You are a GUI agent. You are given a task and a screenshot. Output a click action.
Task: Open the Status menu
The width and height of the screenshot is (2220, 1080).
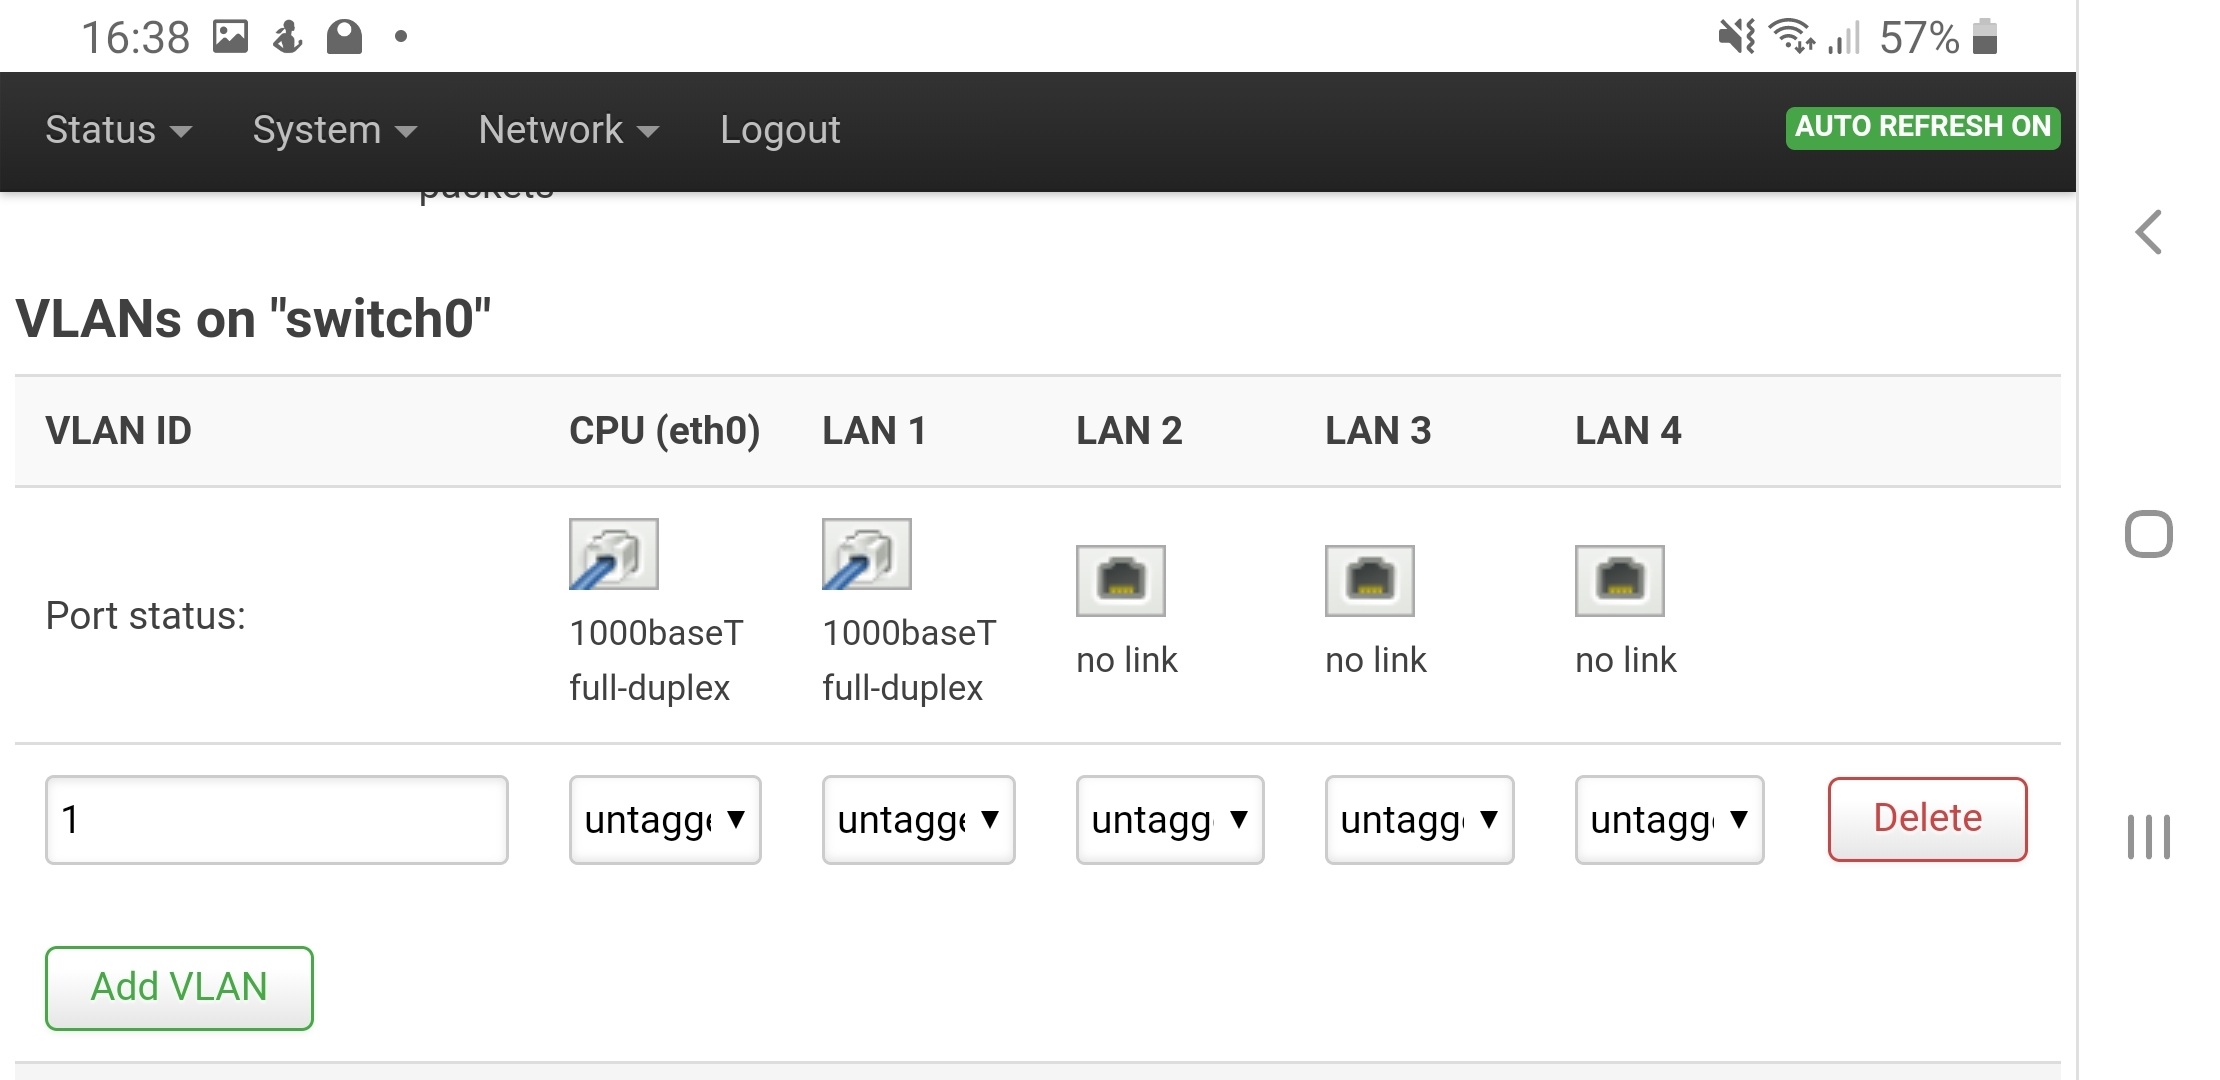pos(118,130)
